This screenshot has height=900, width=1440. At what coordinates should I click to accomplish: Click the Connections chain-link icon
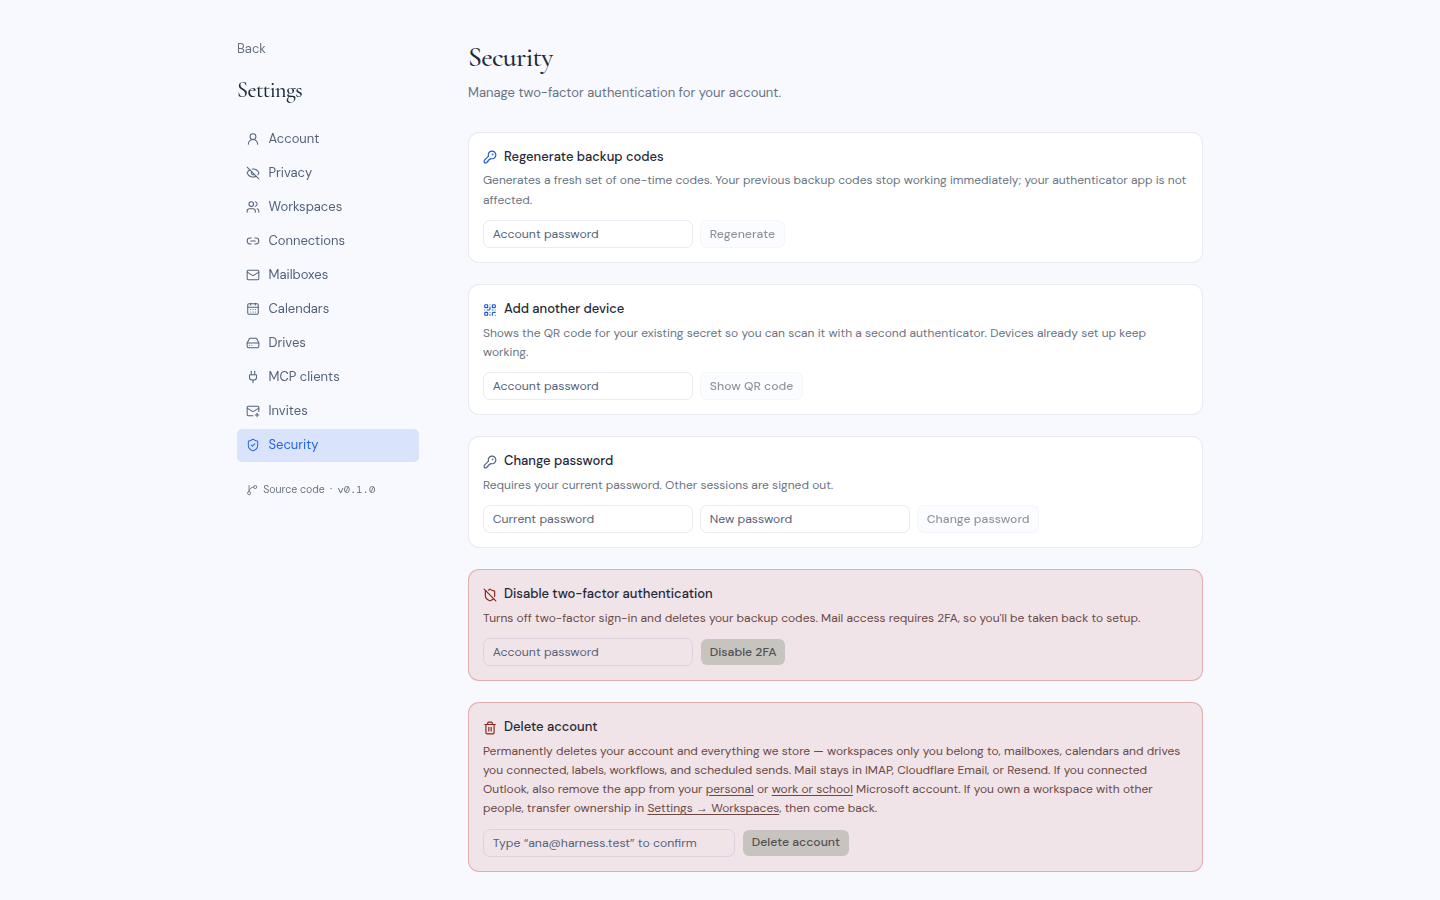253,241
